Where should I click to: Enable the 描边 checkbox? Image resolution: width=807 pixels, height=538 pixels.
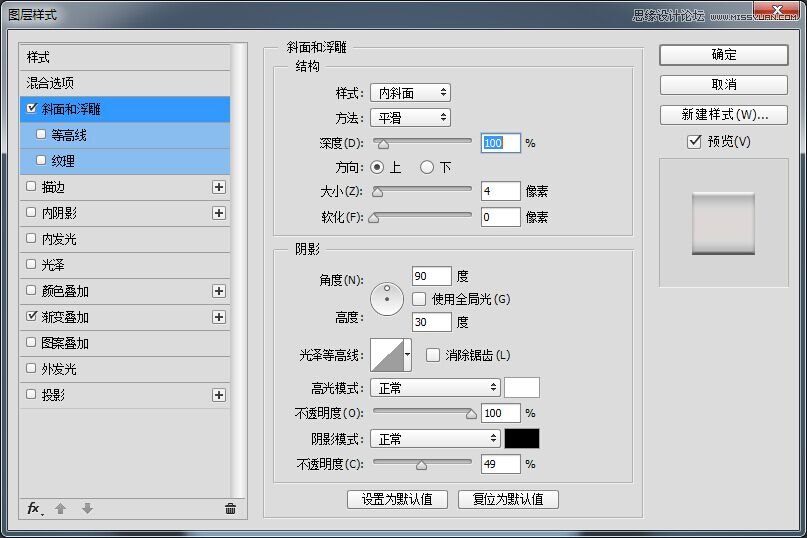click(x=31, y=186)
